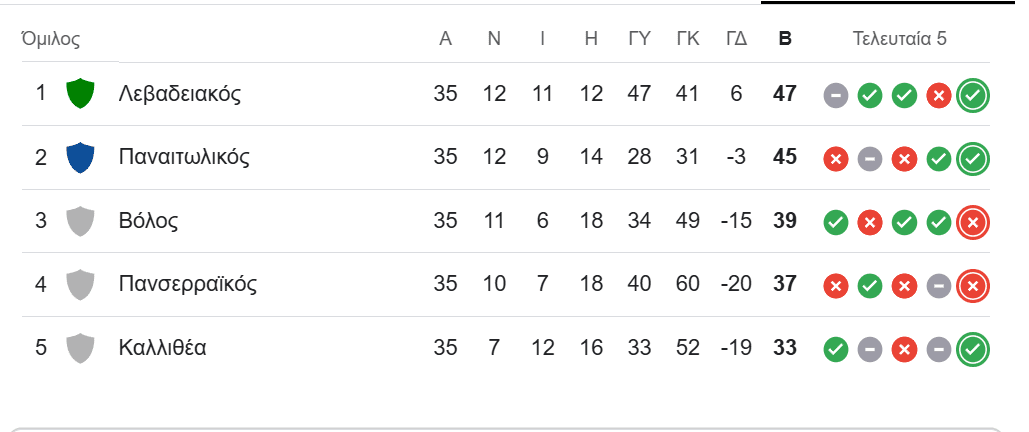Click Καλλιθέα oldest win green checkmark icon
This screenshot has width=1029, height=432.
coord(836,349)
